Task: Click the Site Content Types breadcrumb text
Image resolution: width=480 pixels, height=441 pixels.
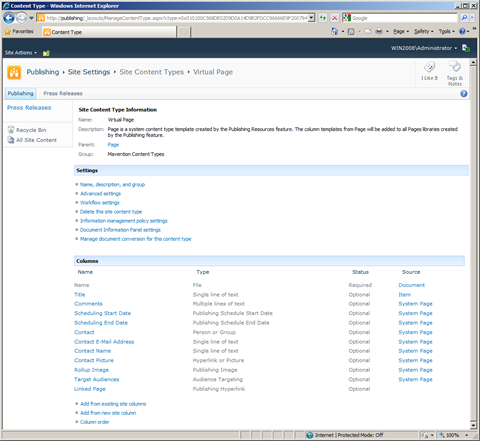Action: [x=152, y=72]
